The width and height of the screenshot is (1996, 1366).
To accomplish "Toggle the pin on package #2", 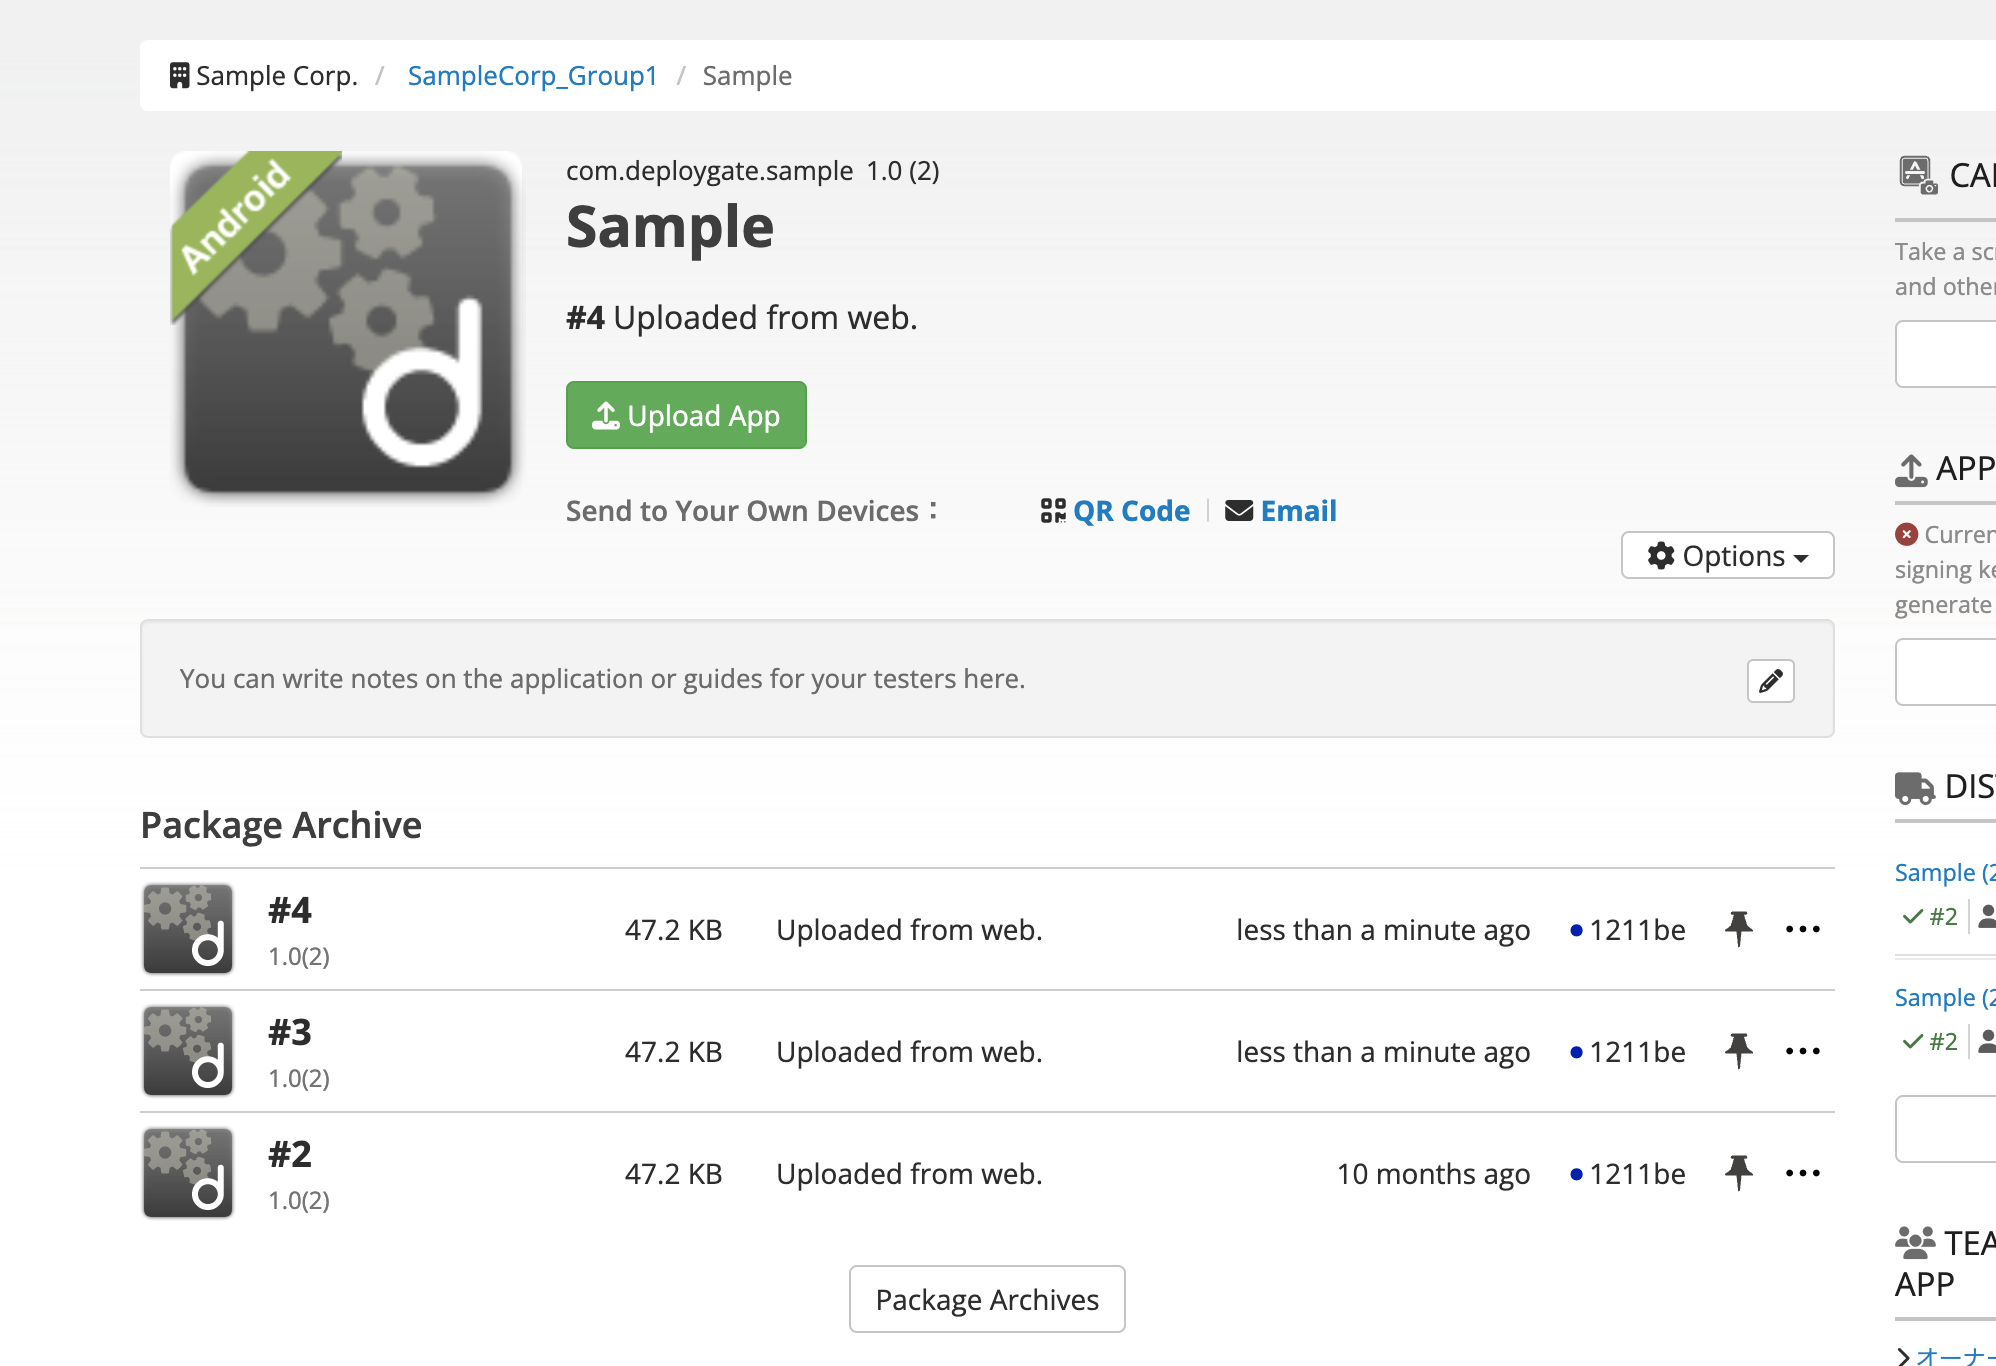I will 1738,1173.
